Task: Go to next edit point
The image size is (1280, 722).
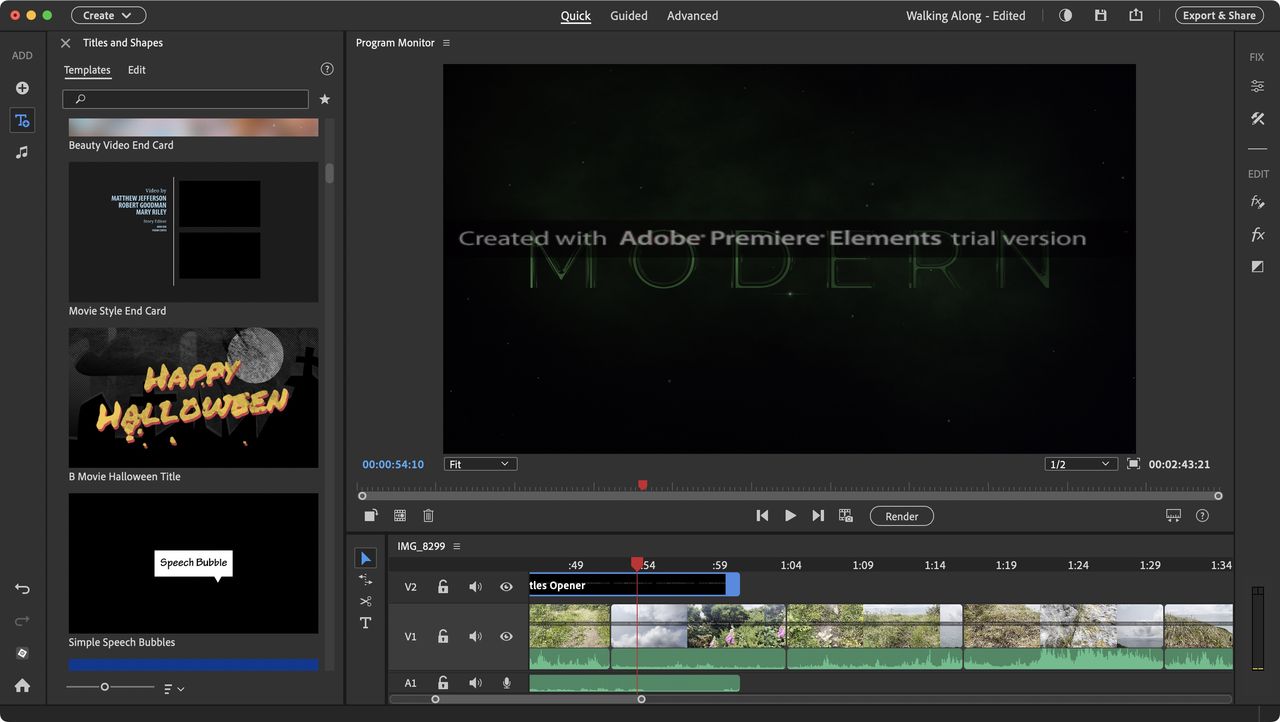Action: tap(818, 516)
